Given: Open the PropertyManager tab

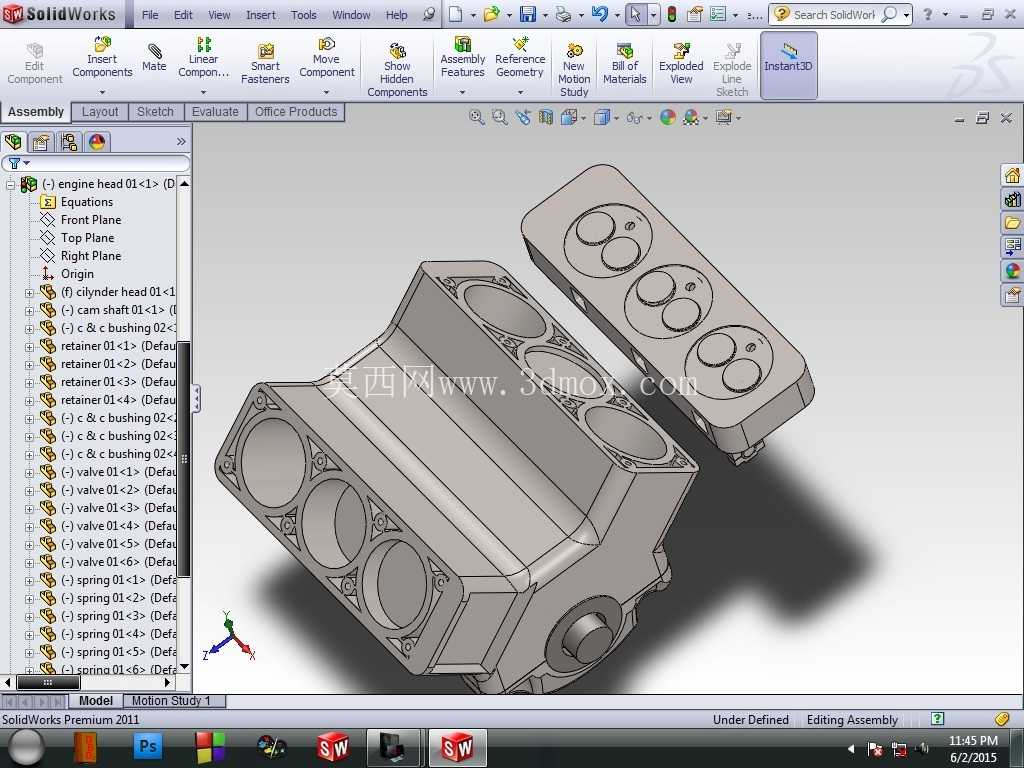Looking at the screenshot, I should coord(40,142).
